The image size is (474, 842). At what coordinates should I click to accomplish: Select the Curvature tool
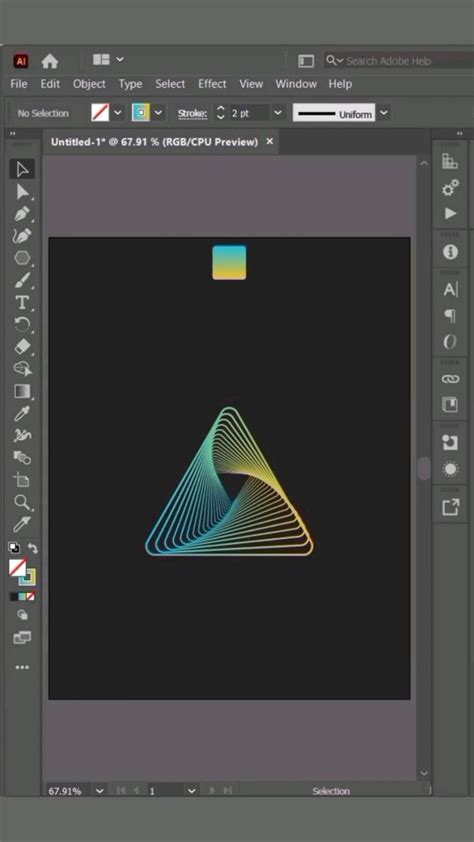point(22,236)
